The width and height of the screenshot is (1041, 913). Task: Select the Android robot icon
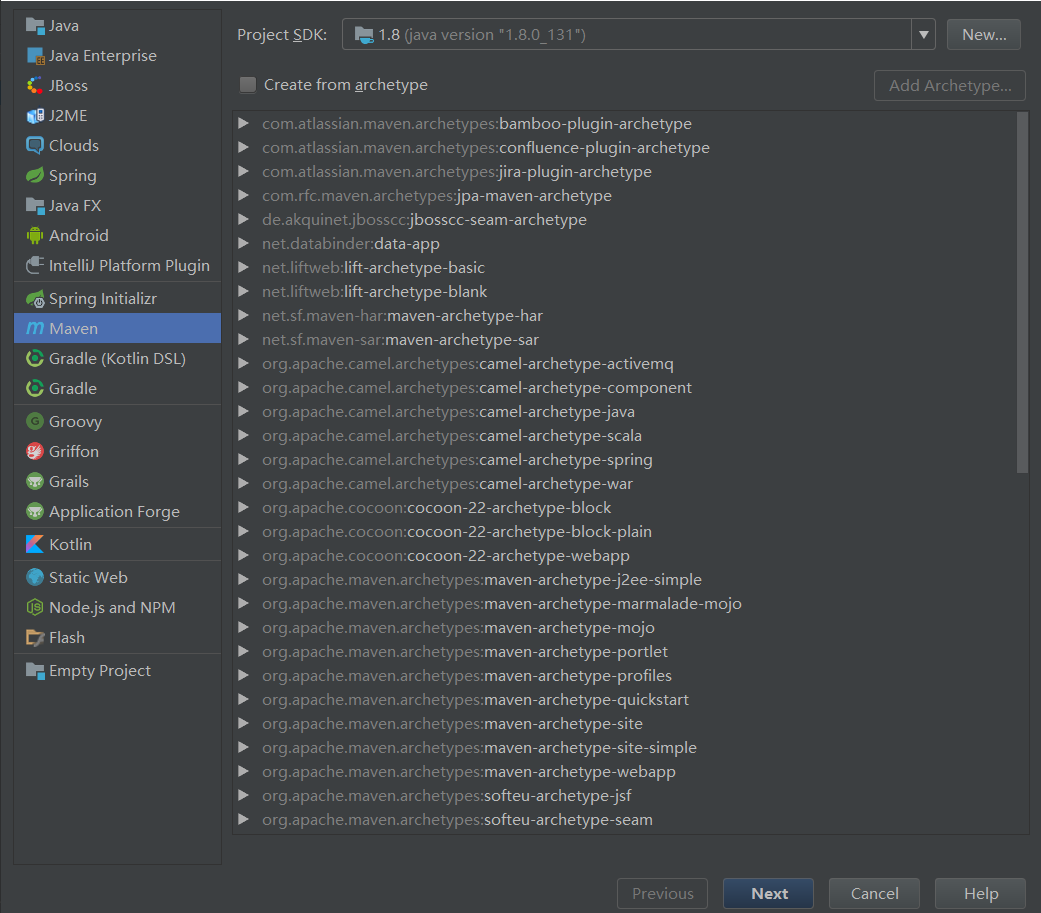[35, 235]
